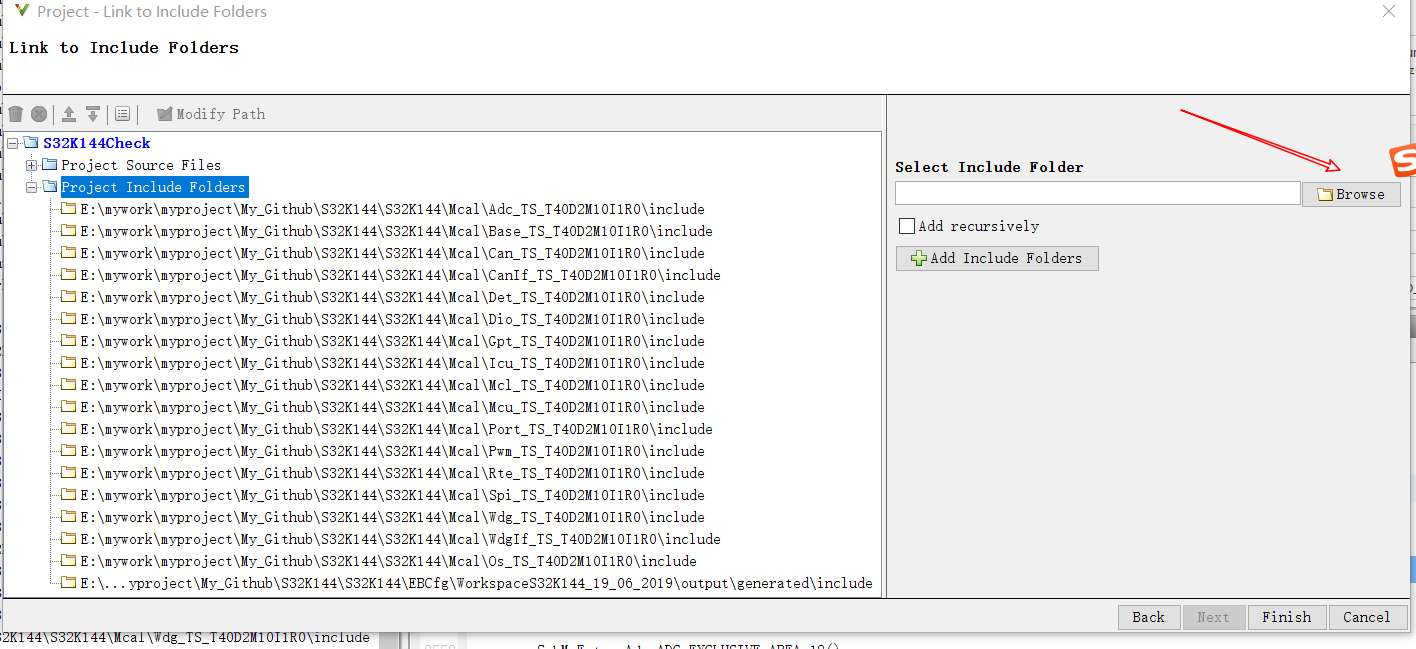
Task: Select the Spi_TS_T40D2M10I1R0 include path
Action: (392, 495)
